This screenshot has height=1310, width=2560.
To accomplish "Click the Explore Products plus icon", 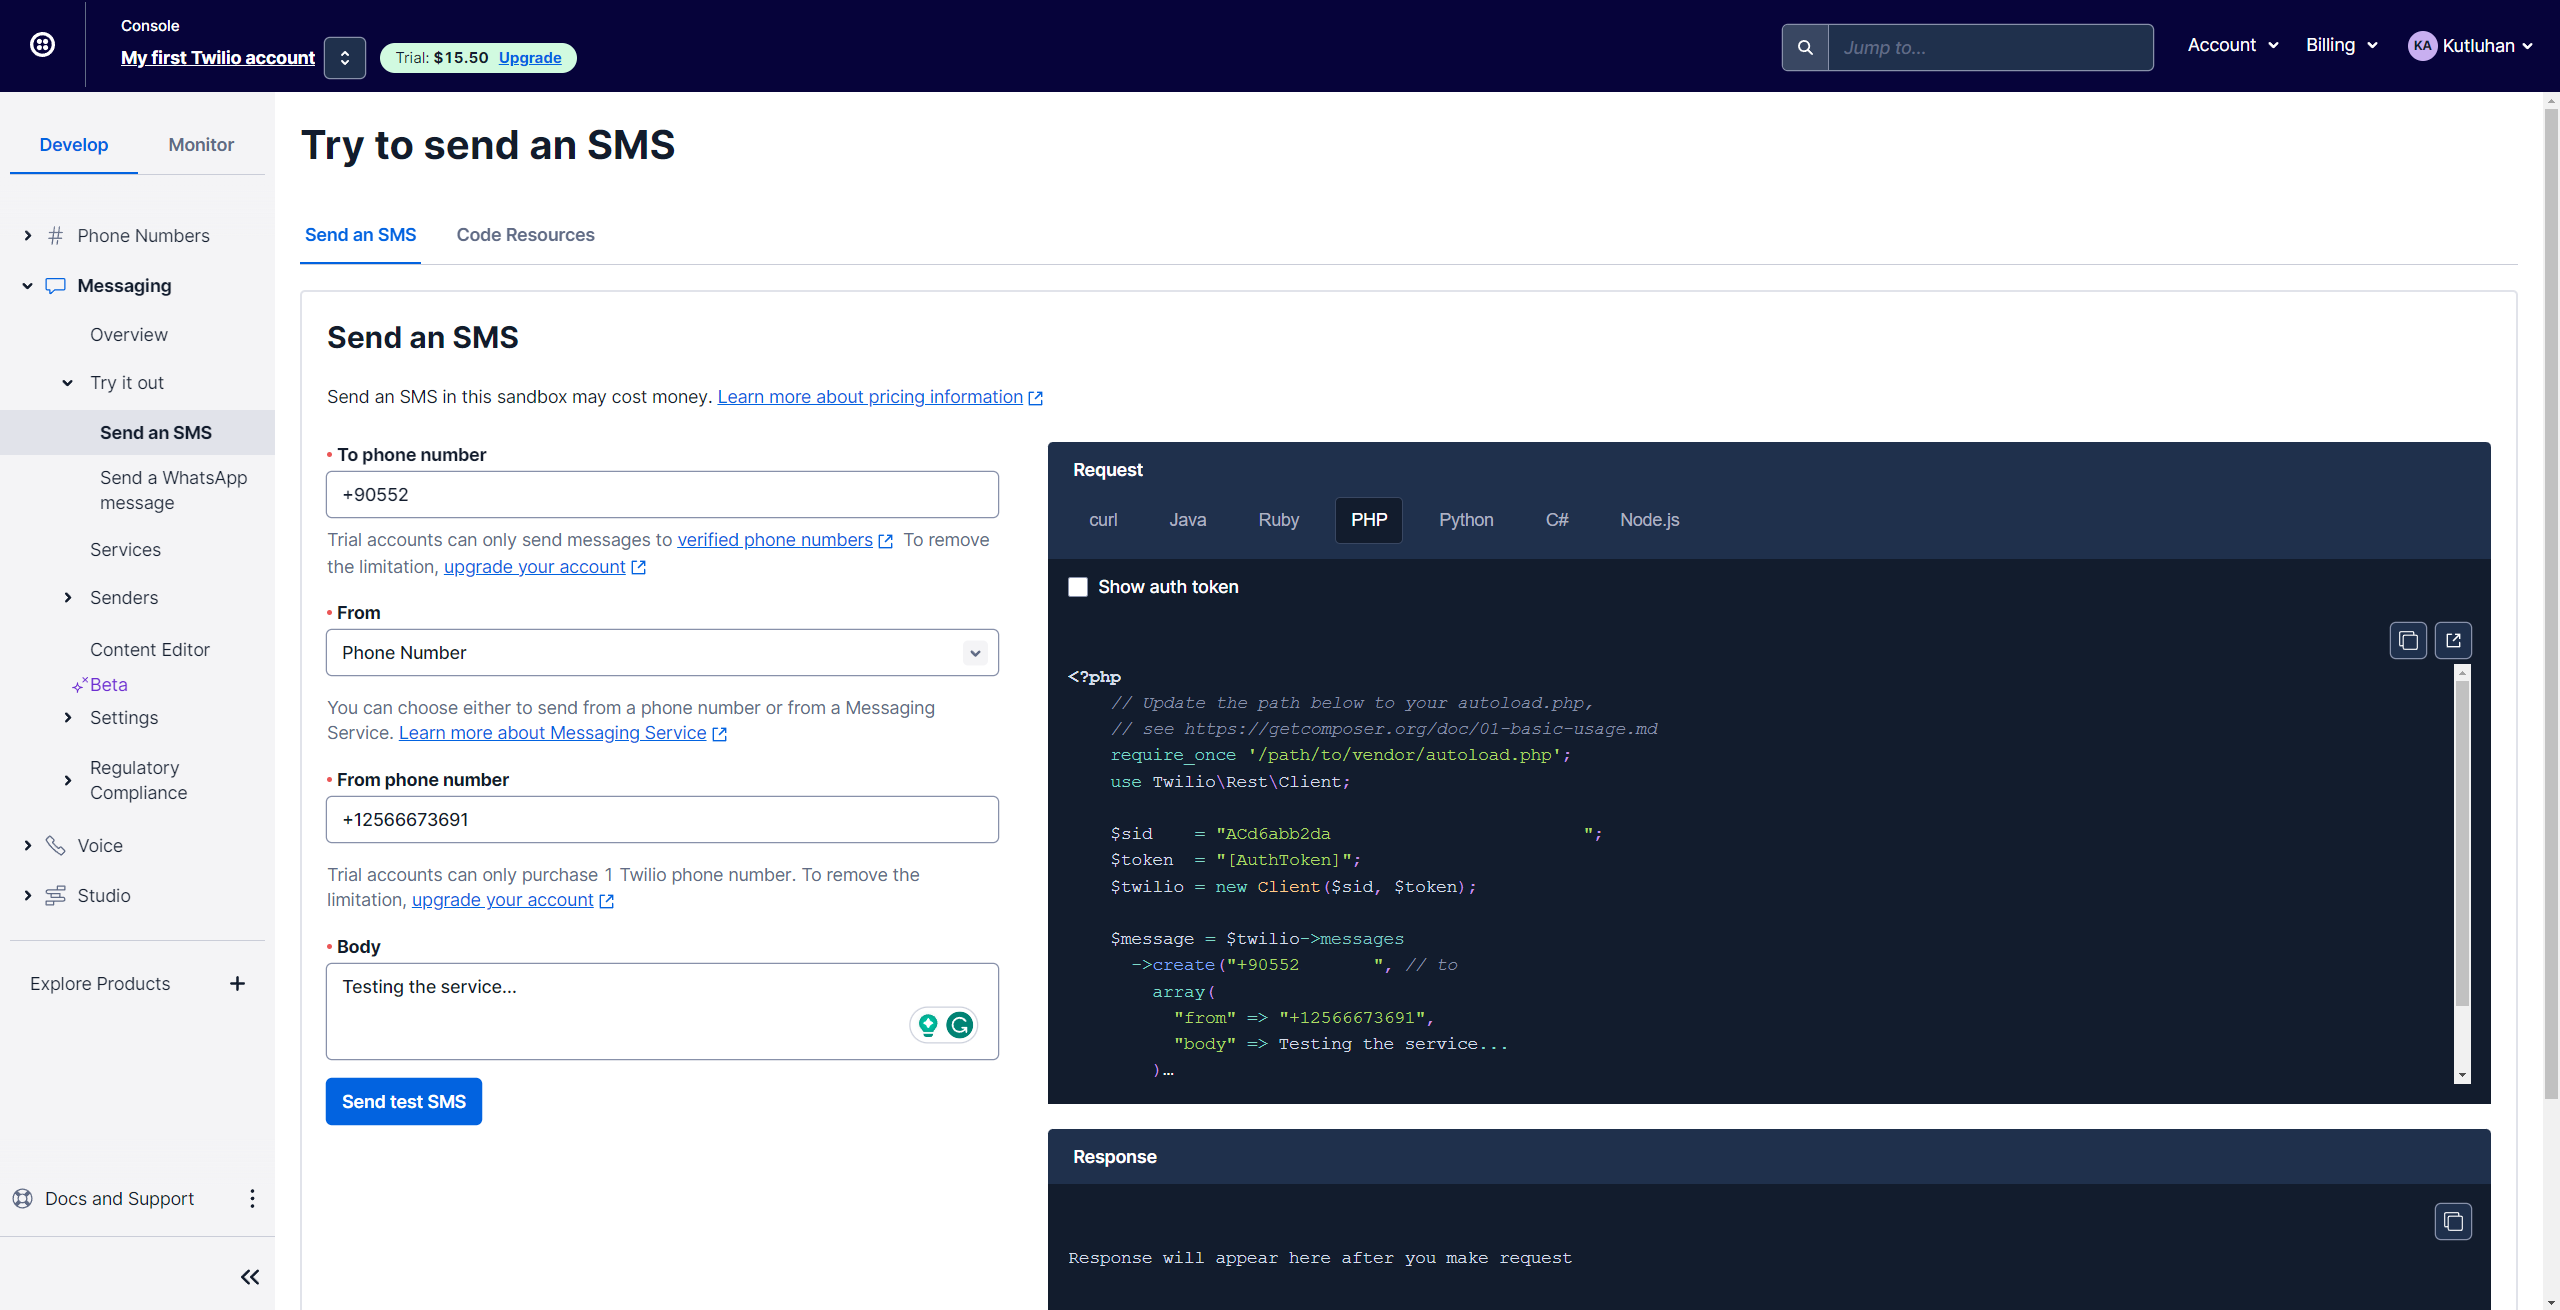I will pyautogui.click(x=237, y=982).
